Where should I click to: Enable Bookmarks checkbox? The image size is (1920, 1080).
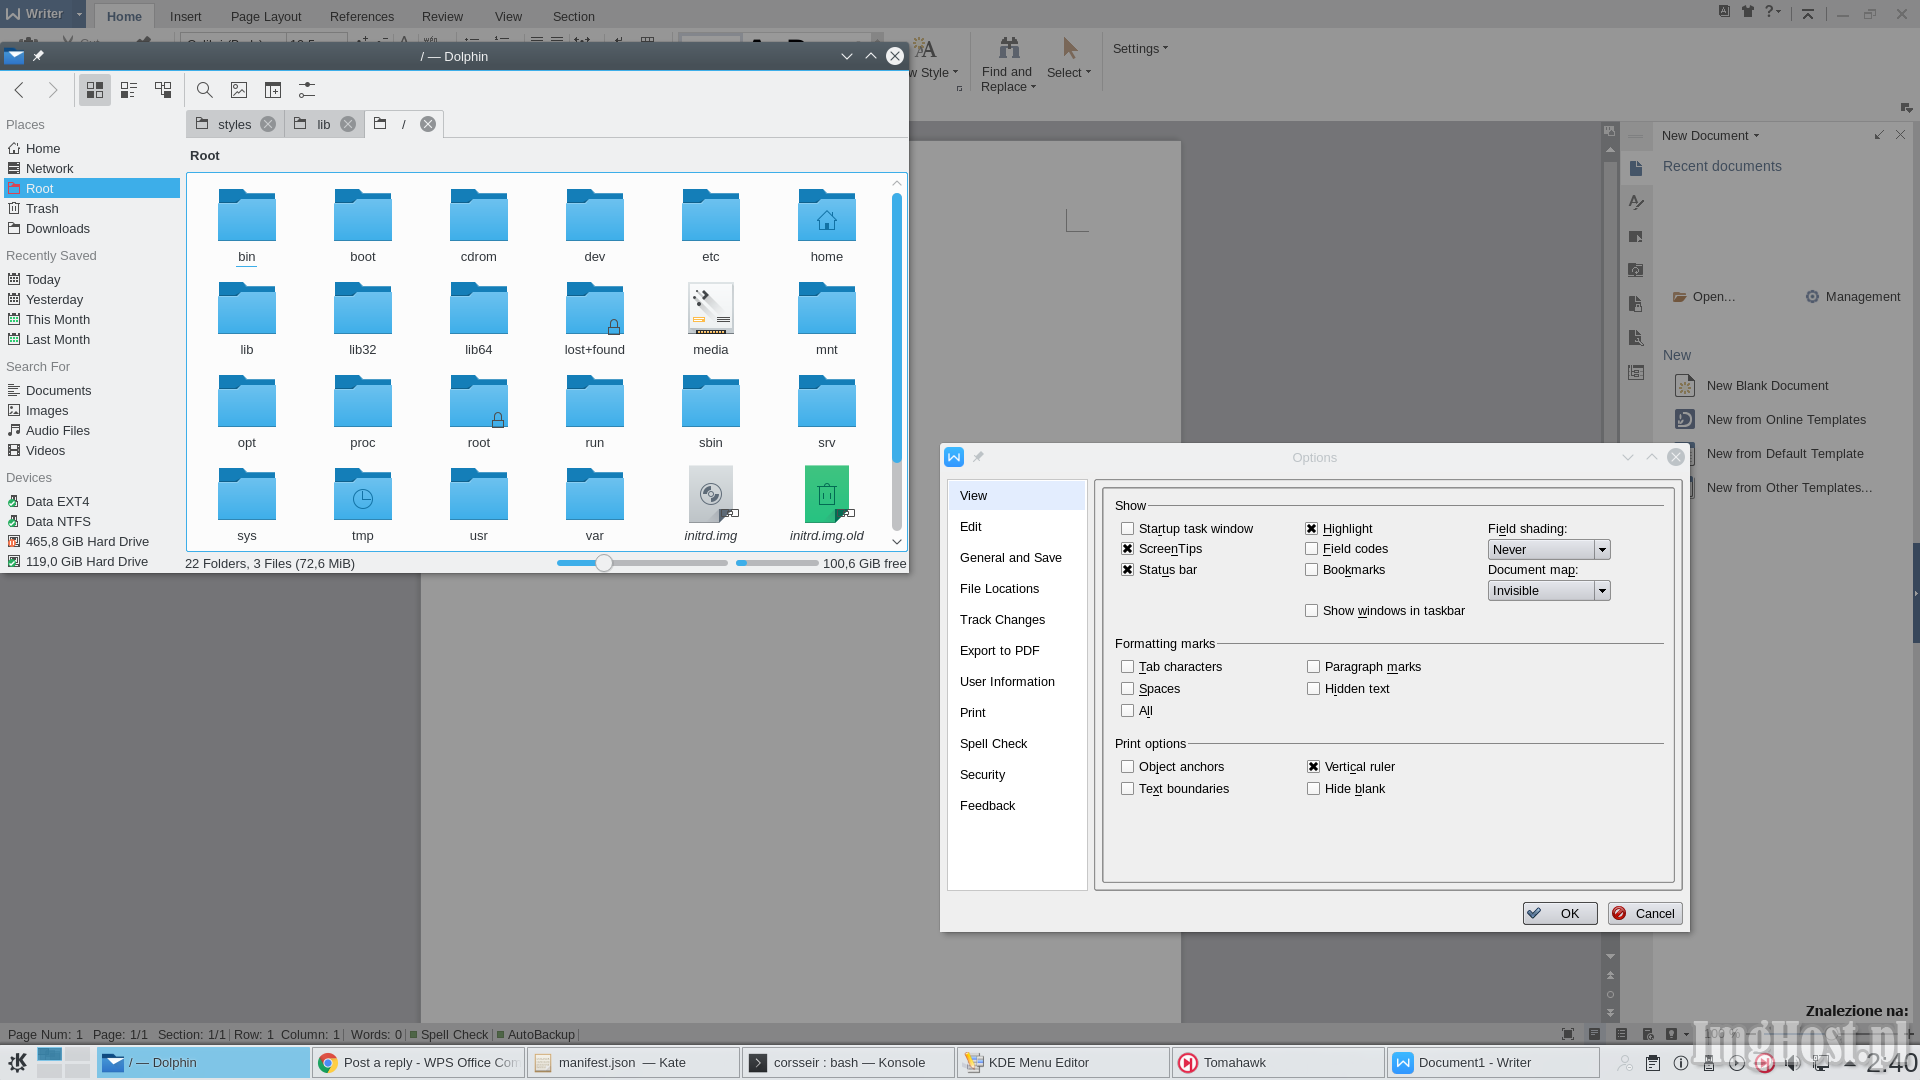(1312, 570)
